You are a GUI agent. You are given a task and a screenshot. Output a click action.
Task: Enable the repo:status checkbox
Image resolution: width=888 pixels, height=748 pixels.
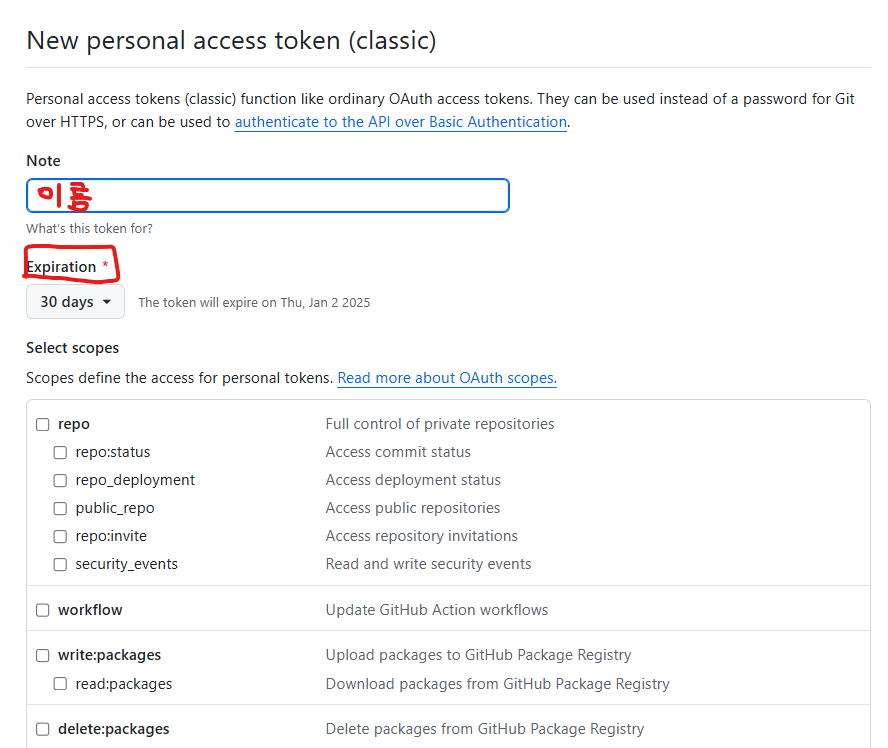point(60,452)
